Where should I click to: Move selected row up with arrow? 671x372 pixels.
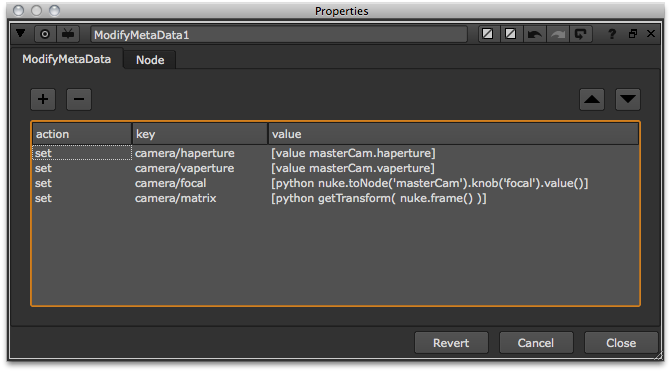[592, 99]
